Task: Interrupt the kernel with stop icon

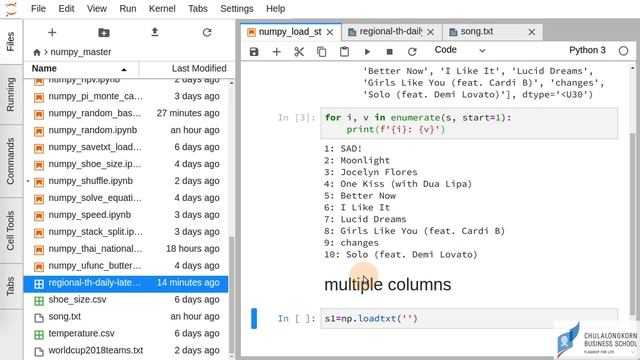Action: 389,52
